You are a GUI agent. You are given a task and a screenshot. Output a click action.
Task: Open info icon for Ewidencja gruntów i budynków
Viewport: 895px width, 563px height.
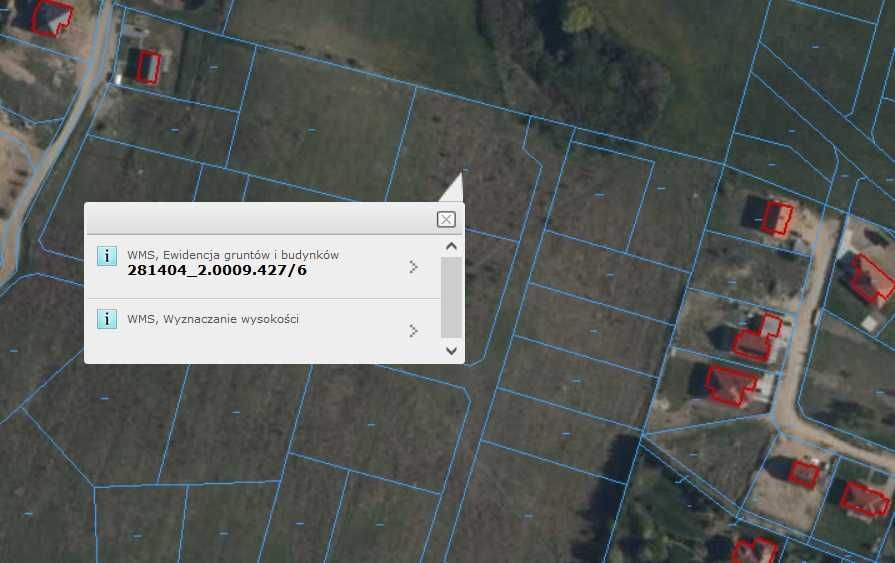(x=107, y=256)
